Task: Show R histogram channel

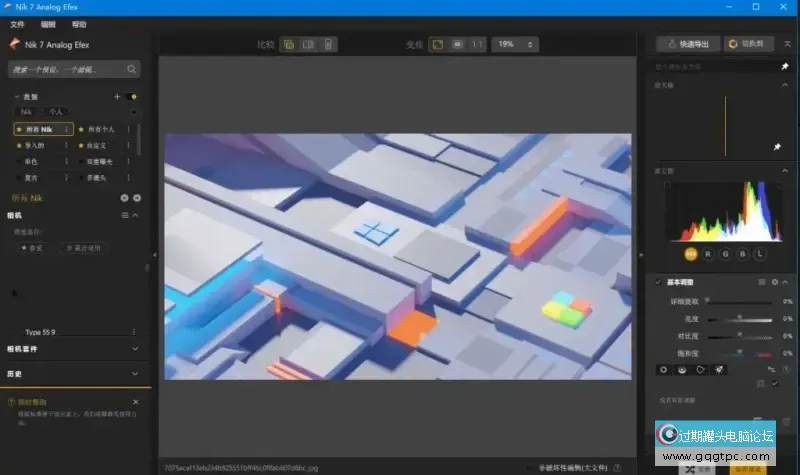Action: pos(708,254)
